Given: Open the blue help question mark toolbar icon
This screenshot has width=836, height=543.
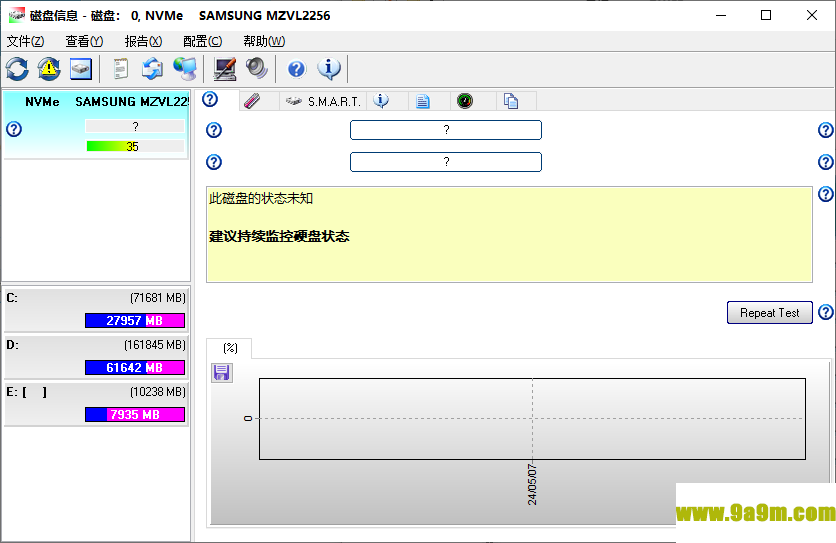Looking at the screenshot, I should [296, 69].
